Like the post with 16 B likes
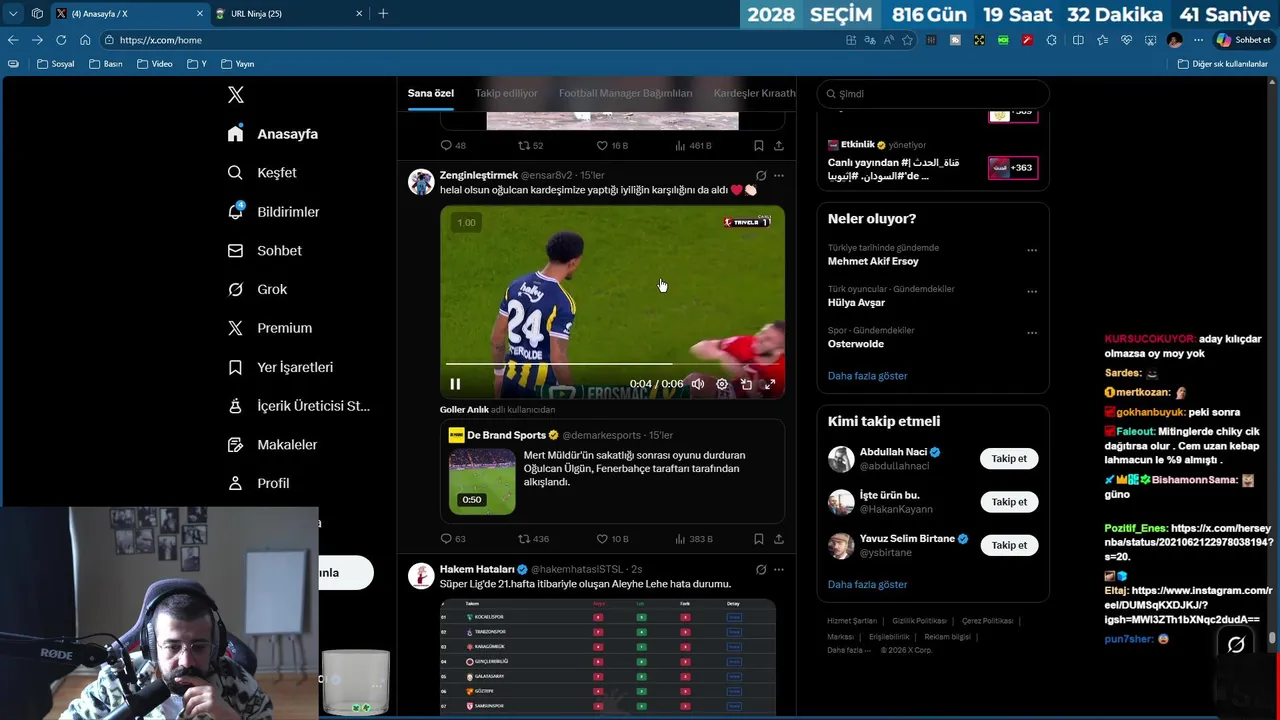Viewport: 1280px width, 720px height. point(612,146)
